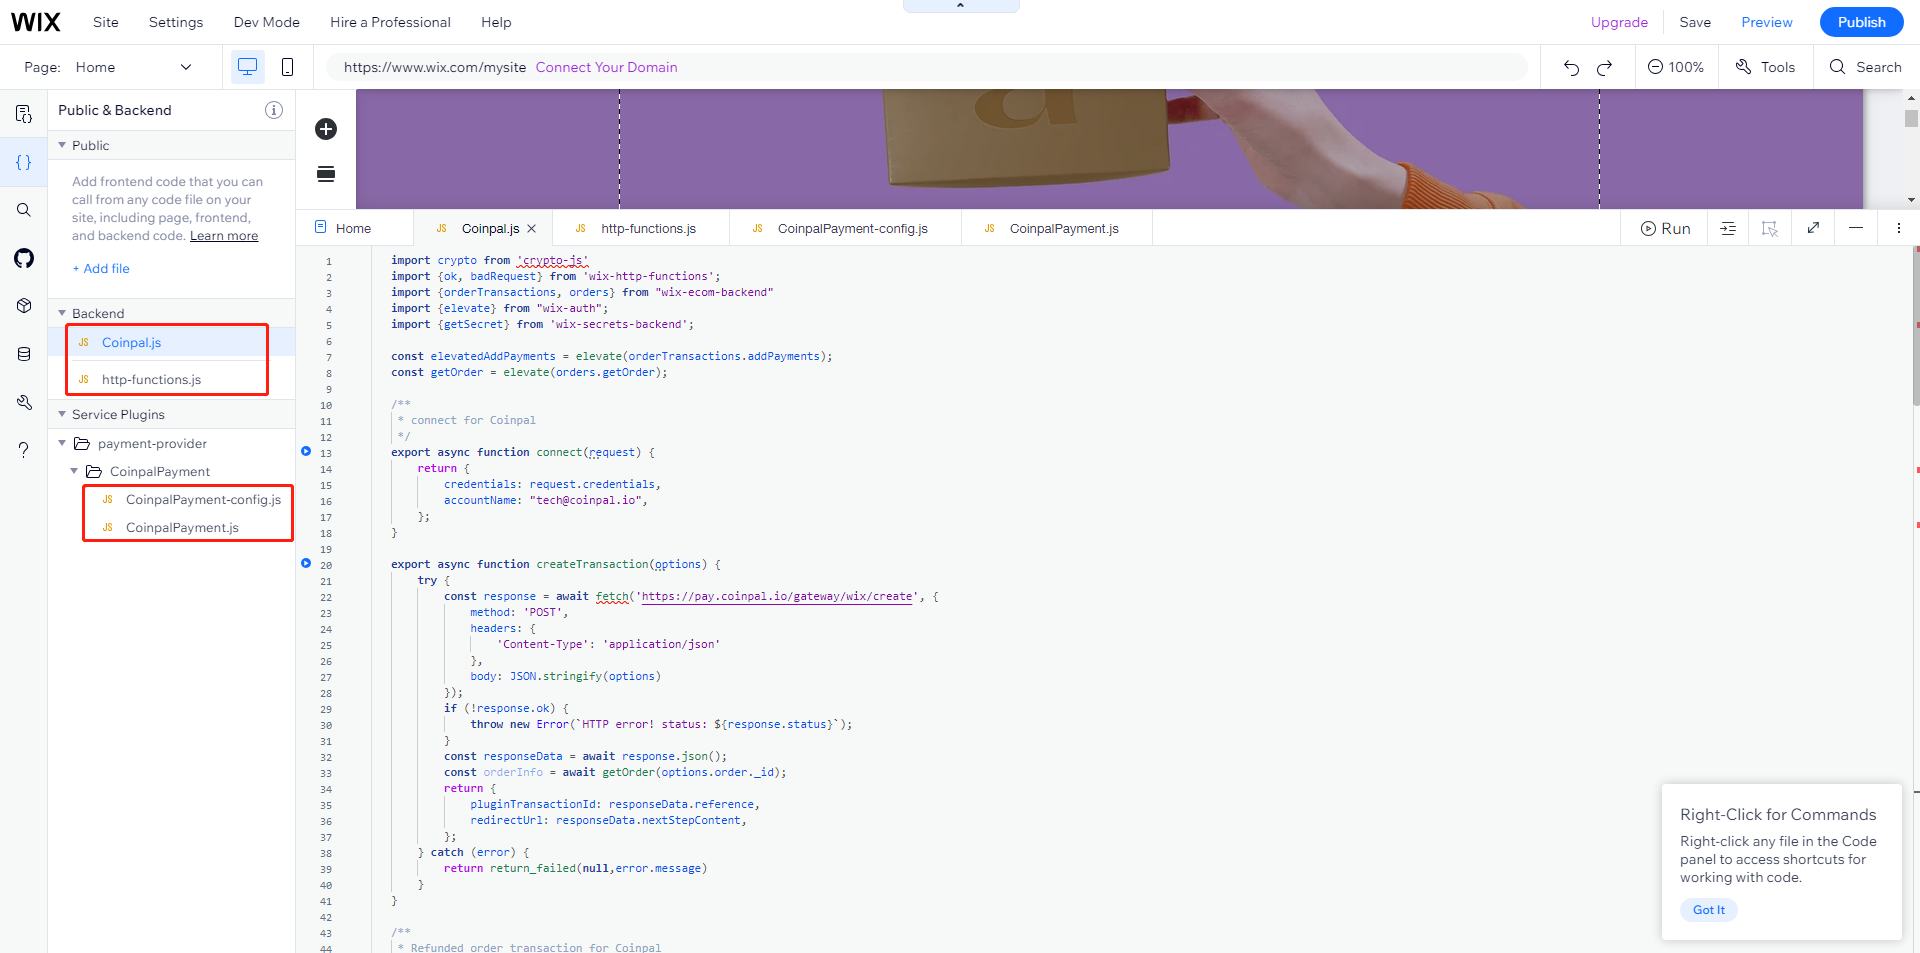
Task: Click + Add file
Action: pyautogui.click(x=101, y=268)
